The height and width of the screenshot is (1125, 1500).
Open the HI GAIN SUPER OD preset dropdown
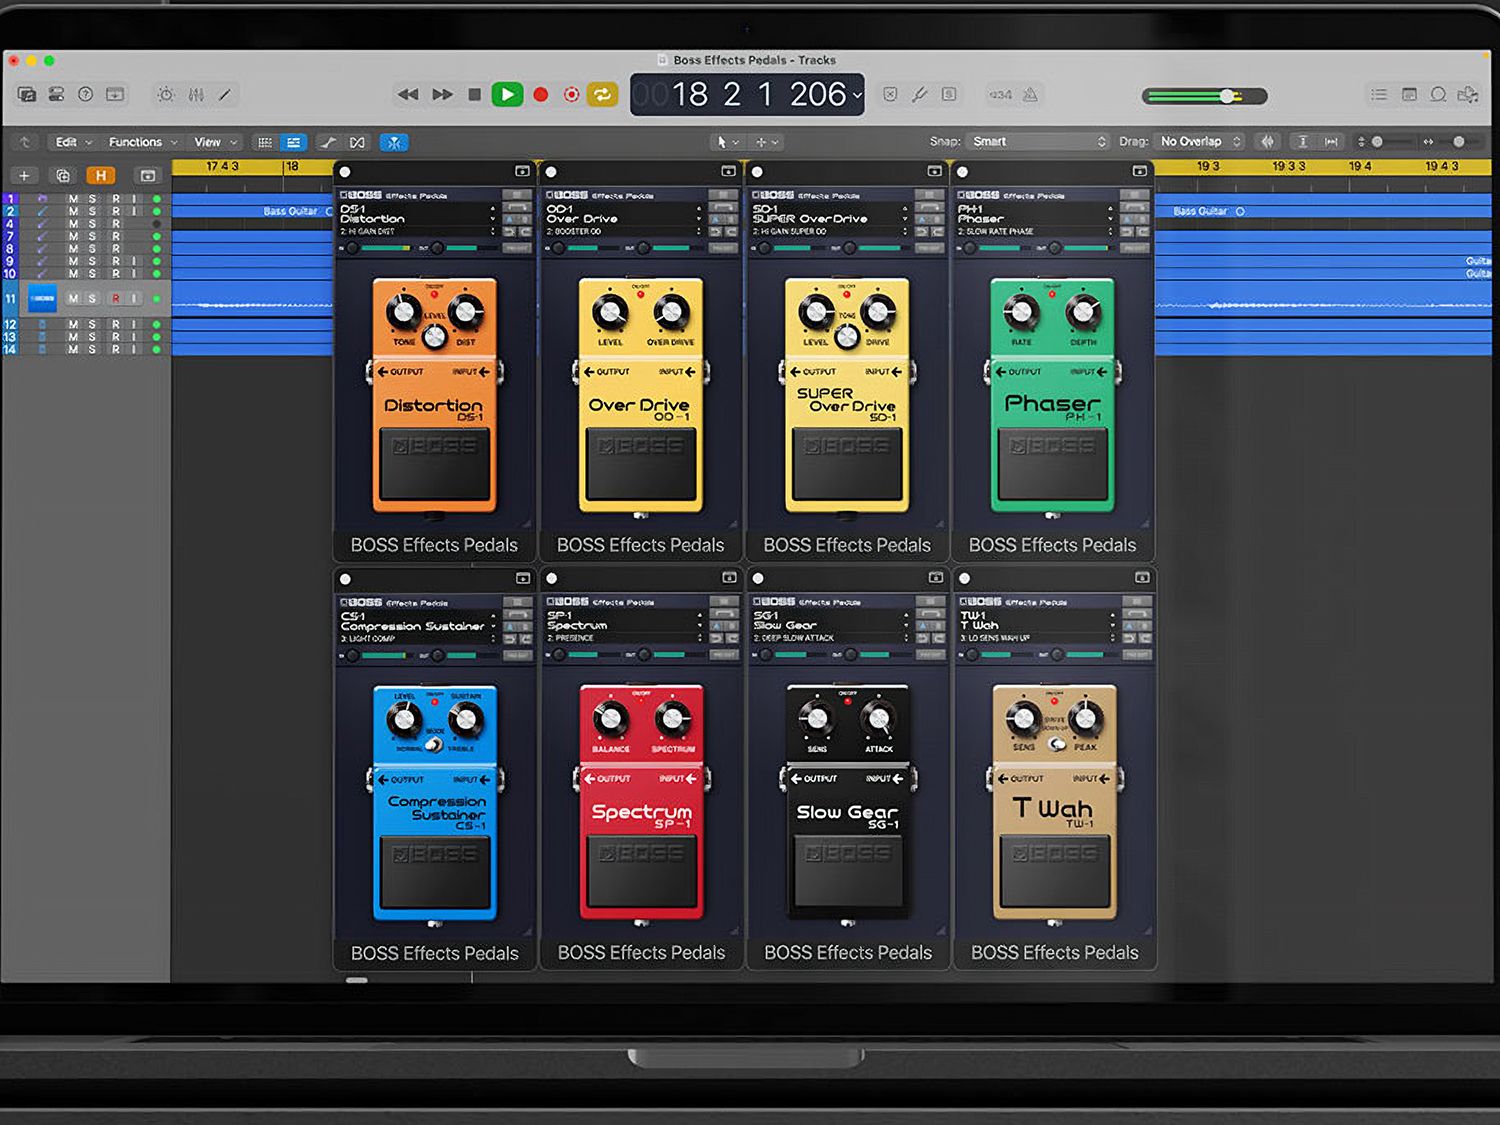[x=830, y=231]
